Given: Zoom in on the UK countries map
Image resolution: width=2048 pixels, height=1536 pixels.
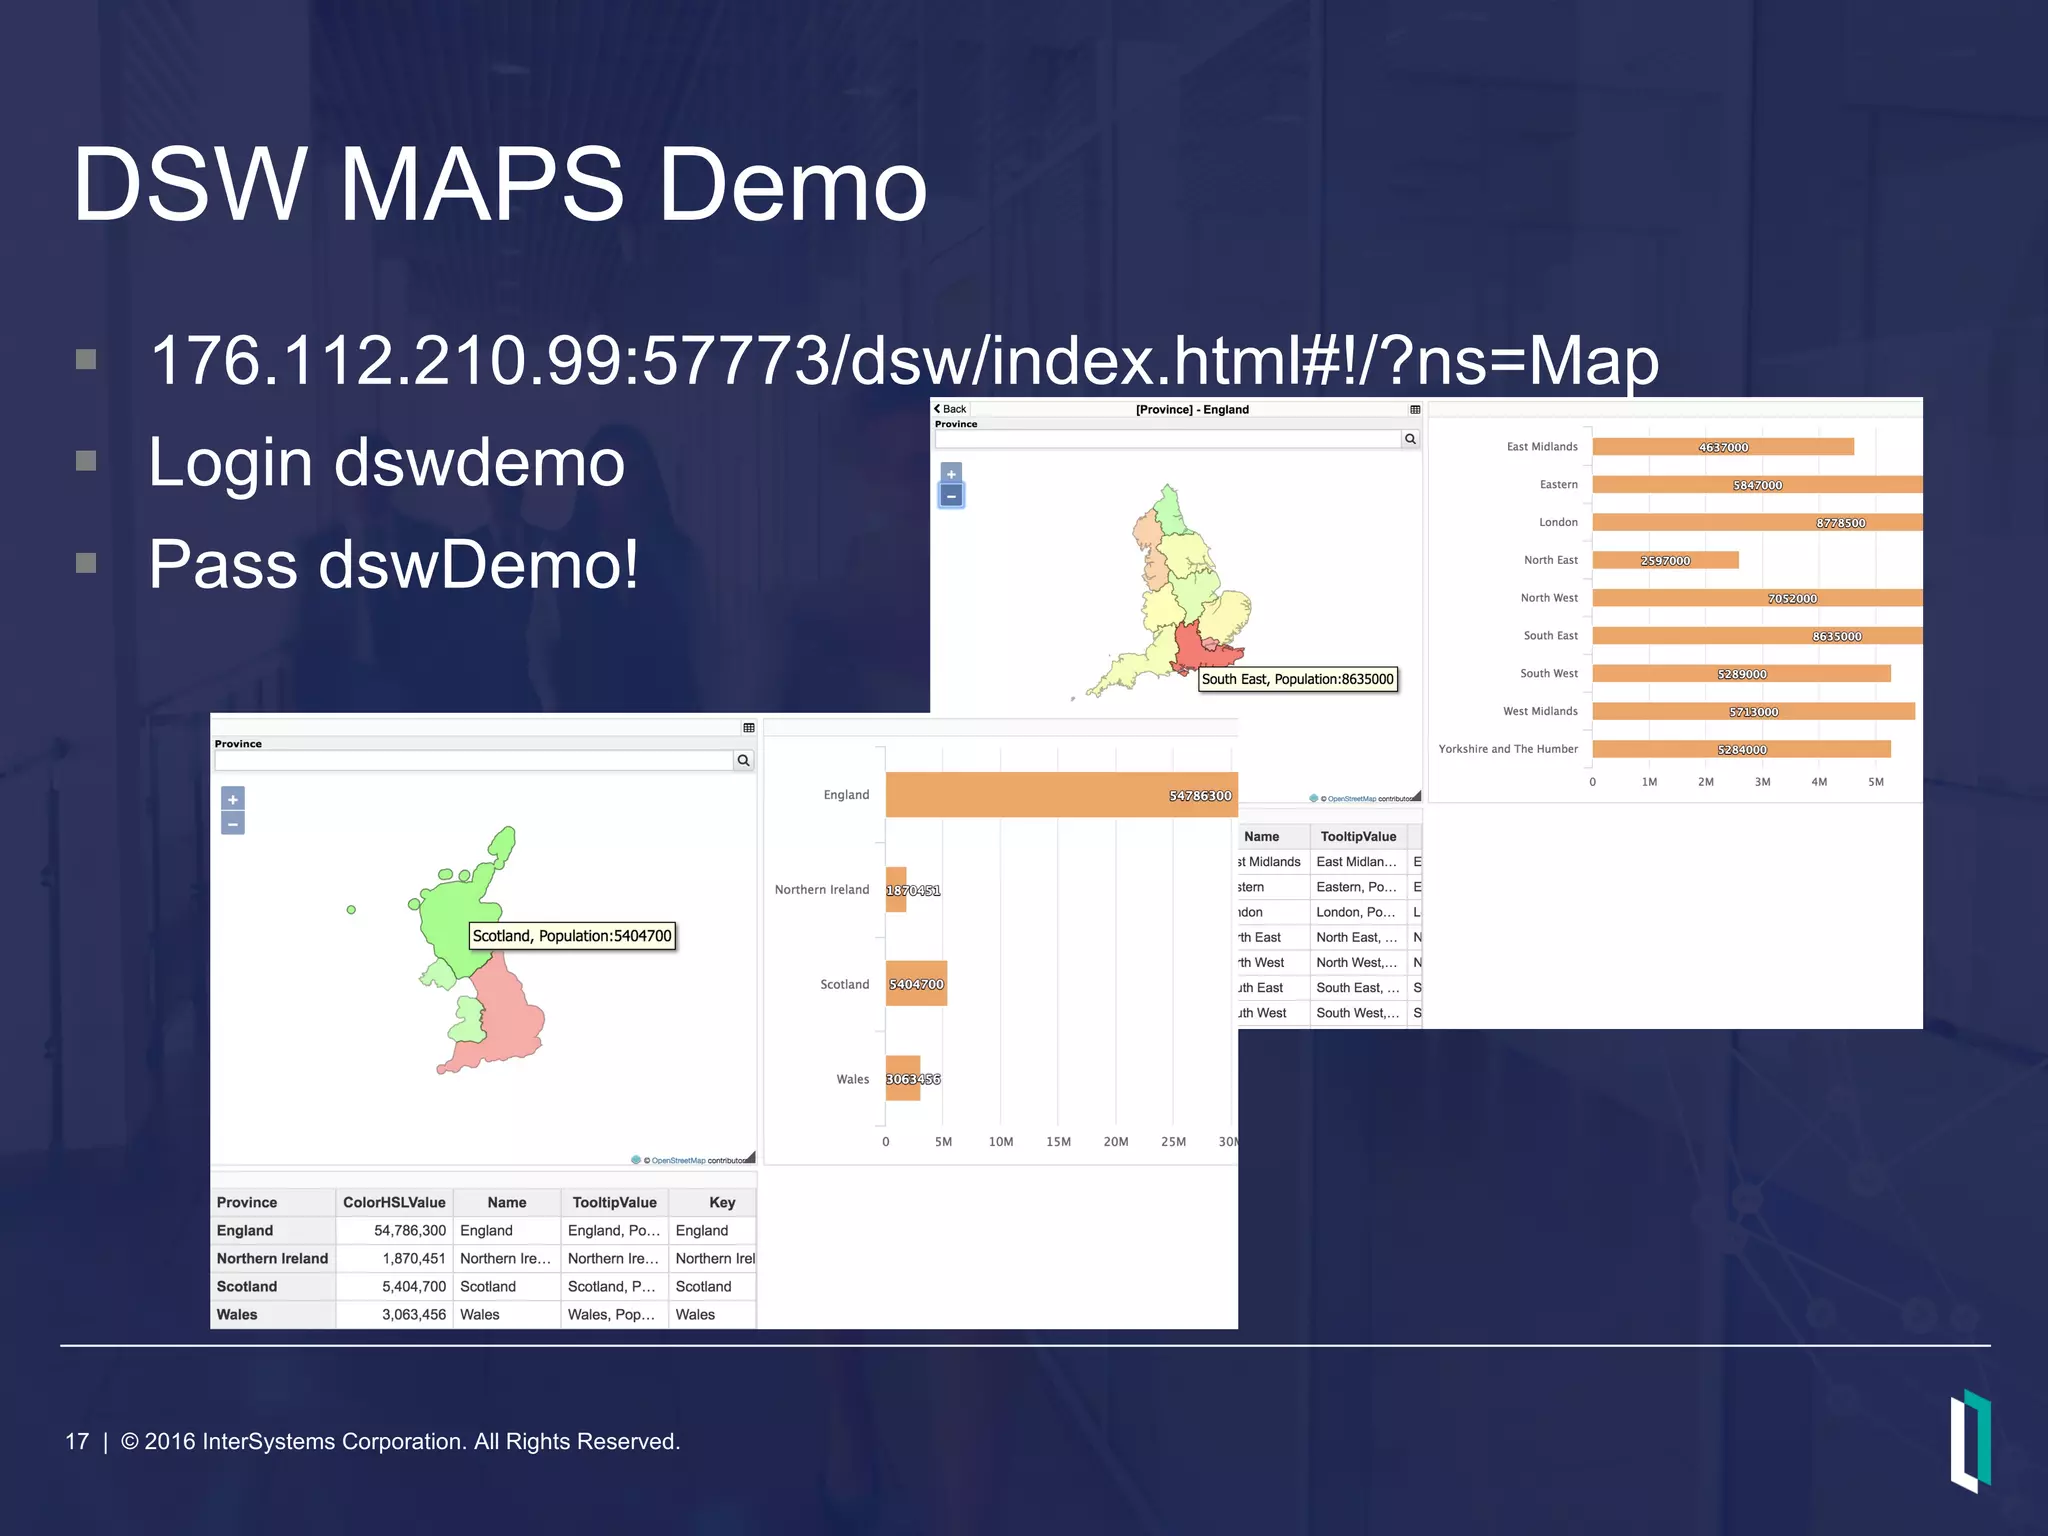Looking at the screenshot, I should point(233,799).
